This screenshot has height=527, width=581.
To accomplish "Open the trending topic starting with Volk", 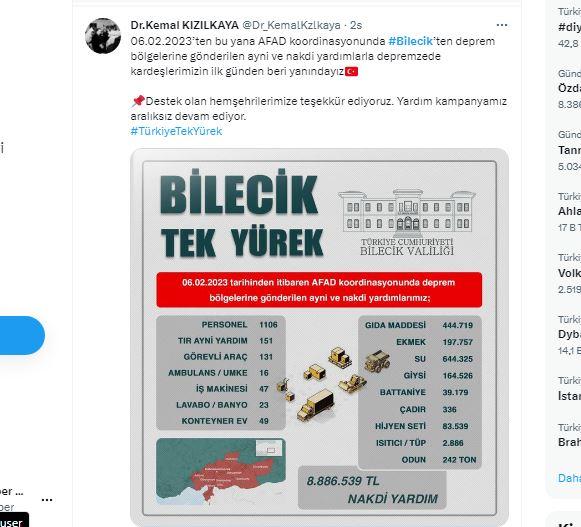I will click(x=569, y=273).
